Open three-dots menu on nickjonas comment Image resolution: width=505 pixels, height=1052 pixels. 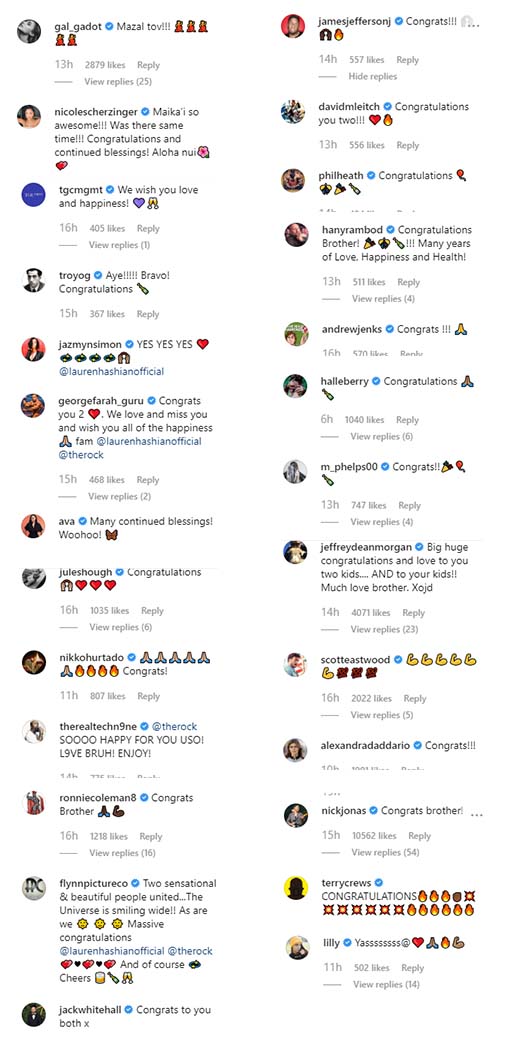coord(477,814)
